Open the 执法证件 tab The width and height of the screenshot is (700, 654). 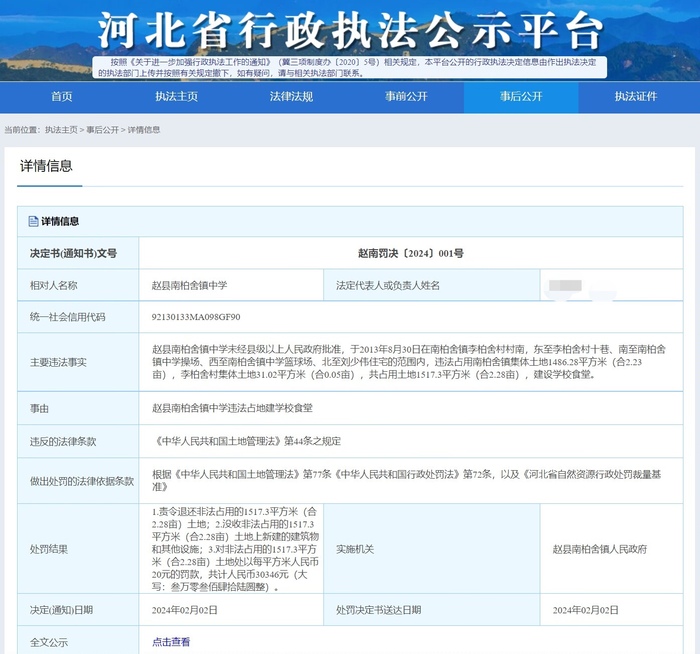pyautogui.click(x=636, y=96)
